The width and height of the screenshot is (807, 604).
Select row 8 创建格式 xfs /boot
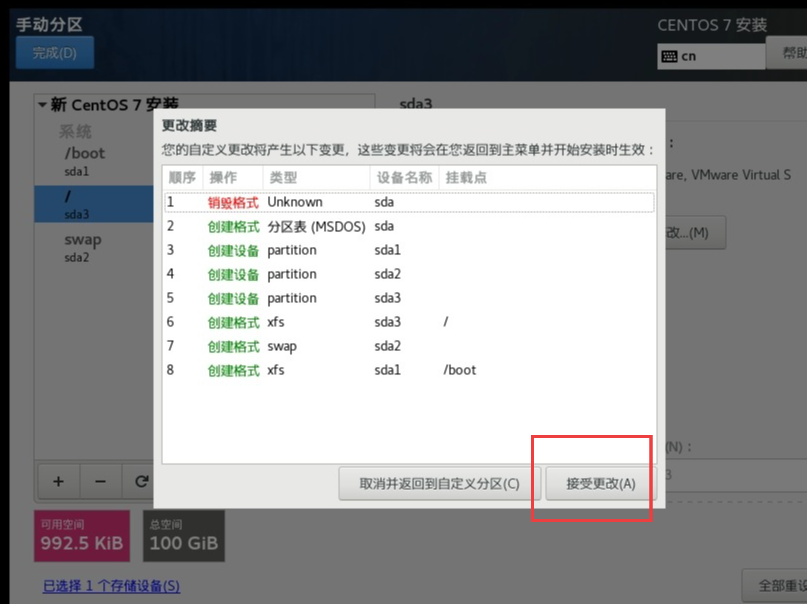[409, 370]
